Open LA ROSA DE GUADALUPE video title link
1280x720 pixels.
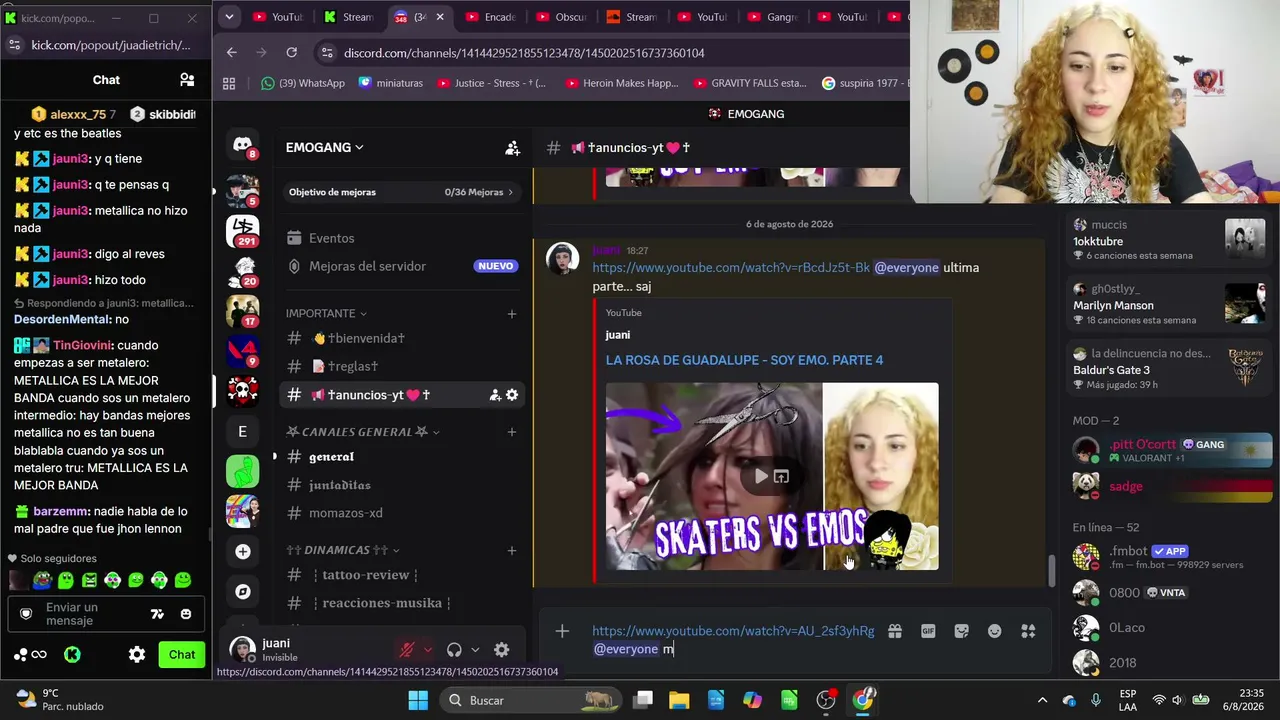pos(744,360)
